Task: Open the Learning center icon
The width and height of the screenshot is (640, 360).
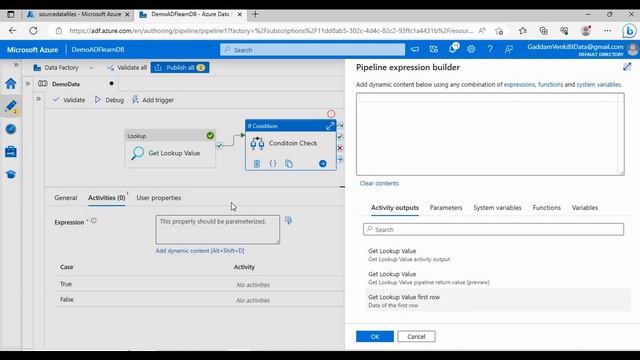Action: [x=11, y=175]
